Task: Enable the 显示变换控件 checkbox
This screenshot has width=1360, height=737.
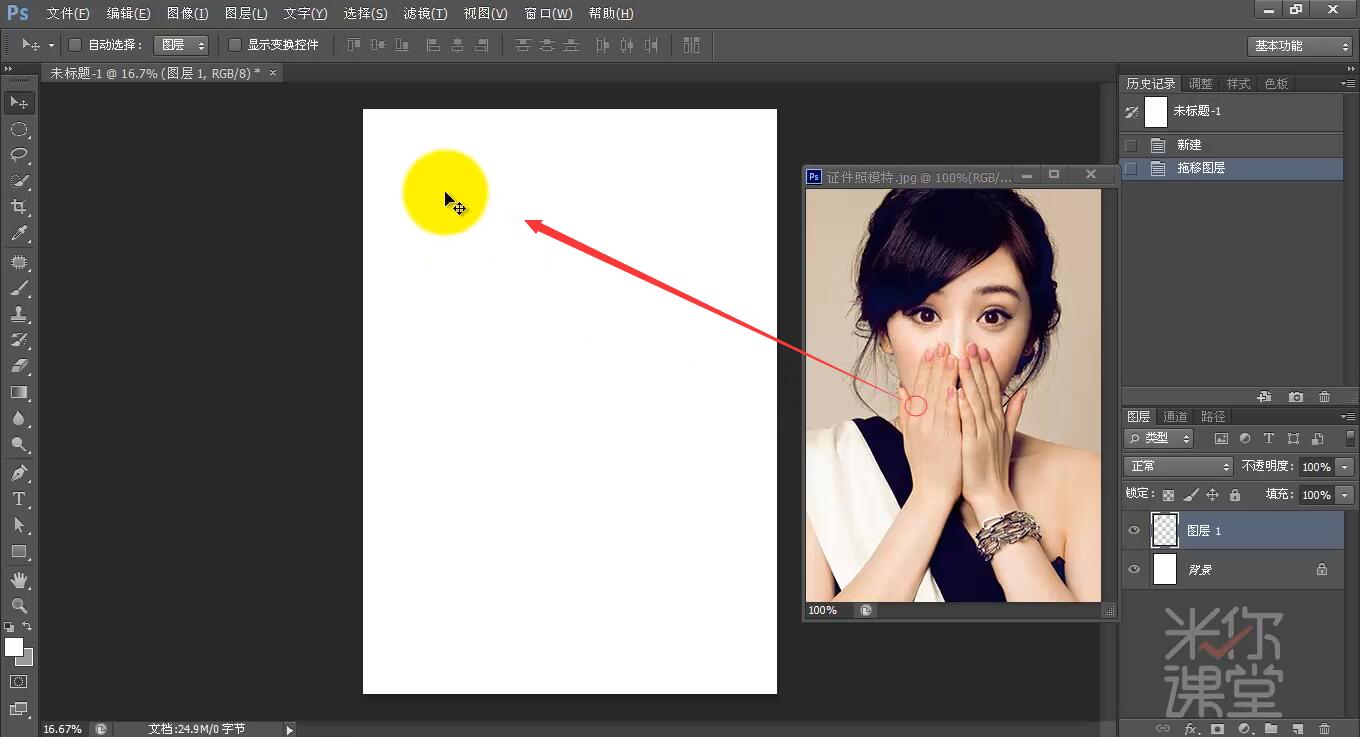Action: 235,45
